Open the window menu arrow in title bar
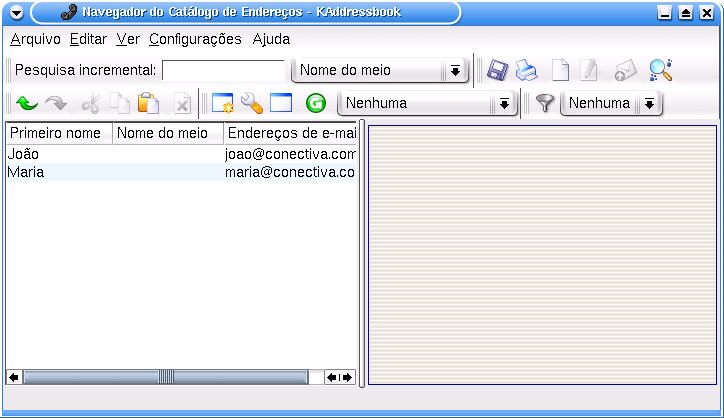The width and height of the screenshot is (724, 418). click(x=16, y=13)
